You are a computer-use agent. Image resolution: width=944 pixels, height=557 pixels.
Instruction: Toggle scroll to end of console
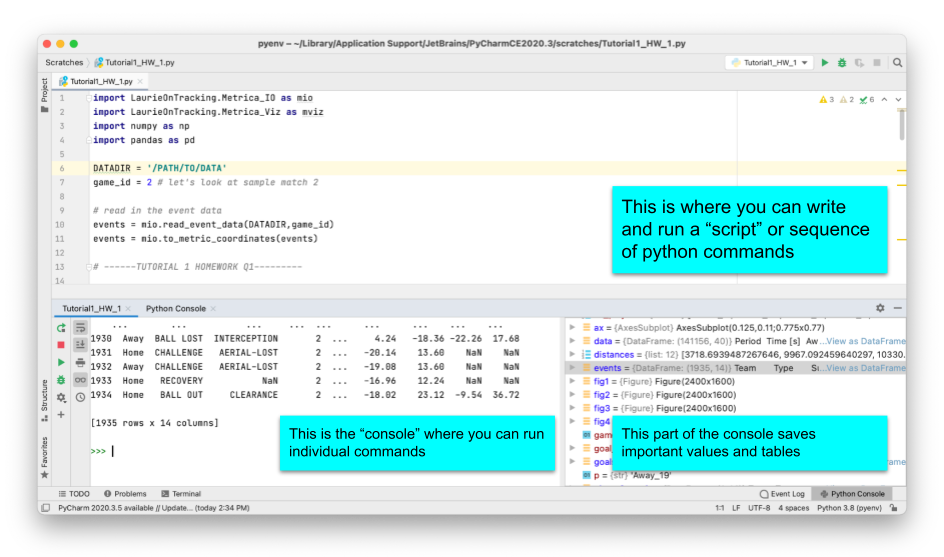coord(80,344)
